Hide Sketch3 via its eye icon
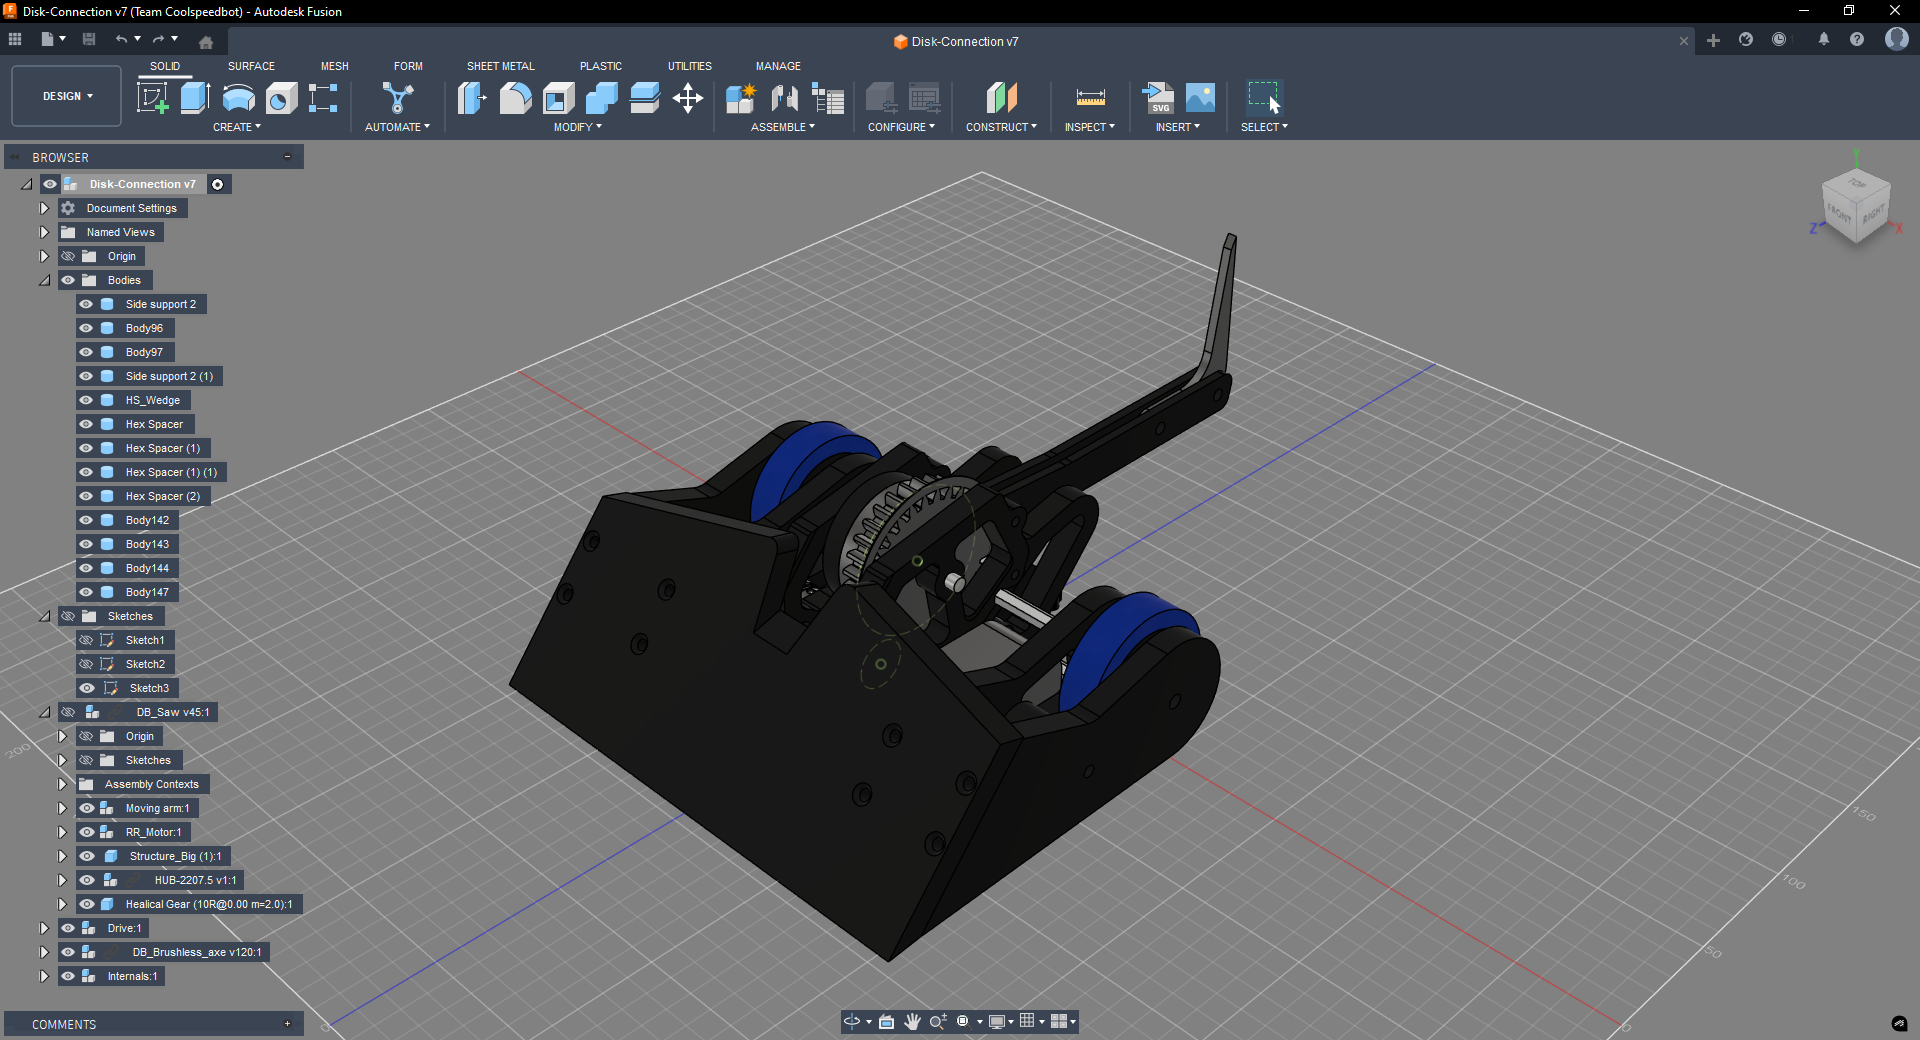This screenshot has height=1040, width=1920. (x=86, y=688)
